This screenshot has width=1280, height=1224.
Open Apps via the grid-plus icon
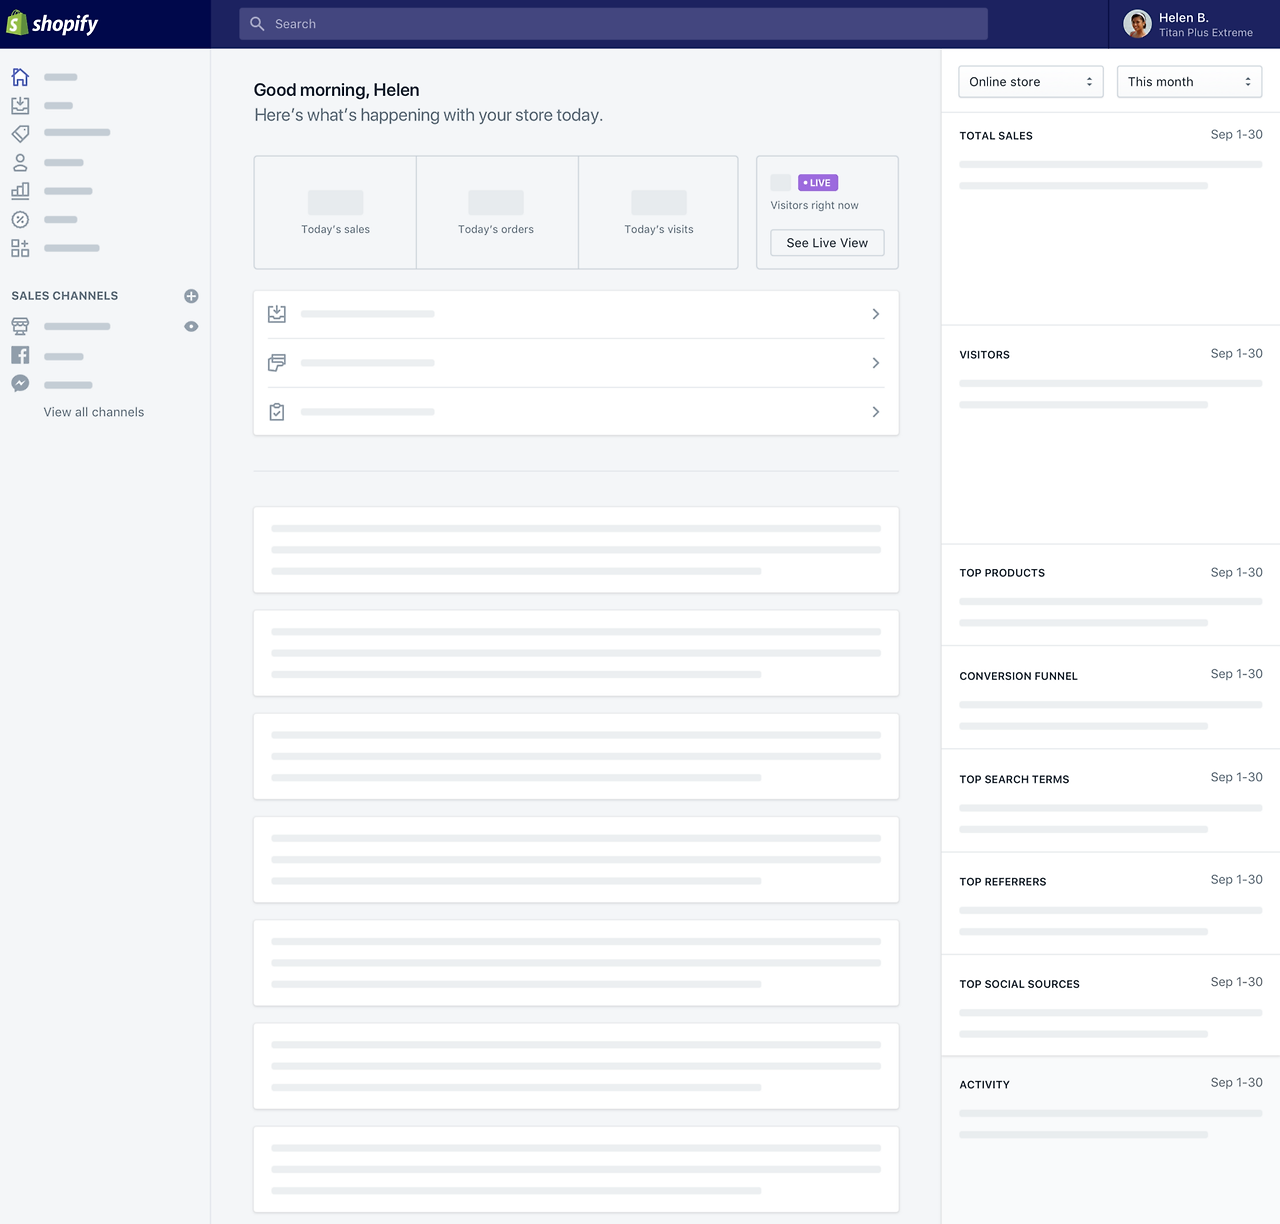coord(20,248)
